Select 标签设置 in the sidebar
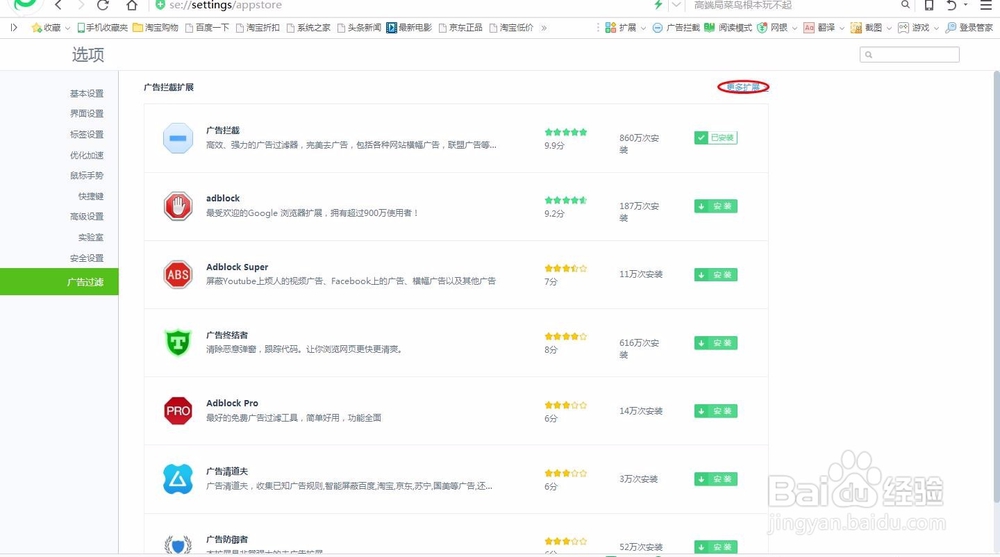Viewport: 1000px width, 557px height. point(87,134)
